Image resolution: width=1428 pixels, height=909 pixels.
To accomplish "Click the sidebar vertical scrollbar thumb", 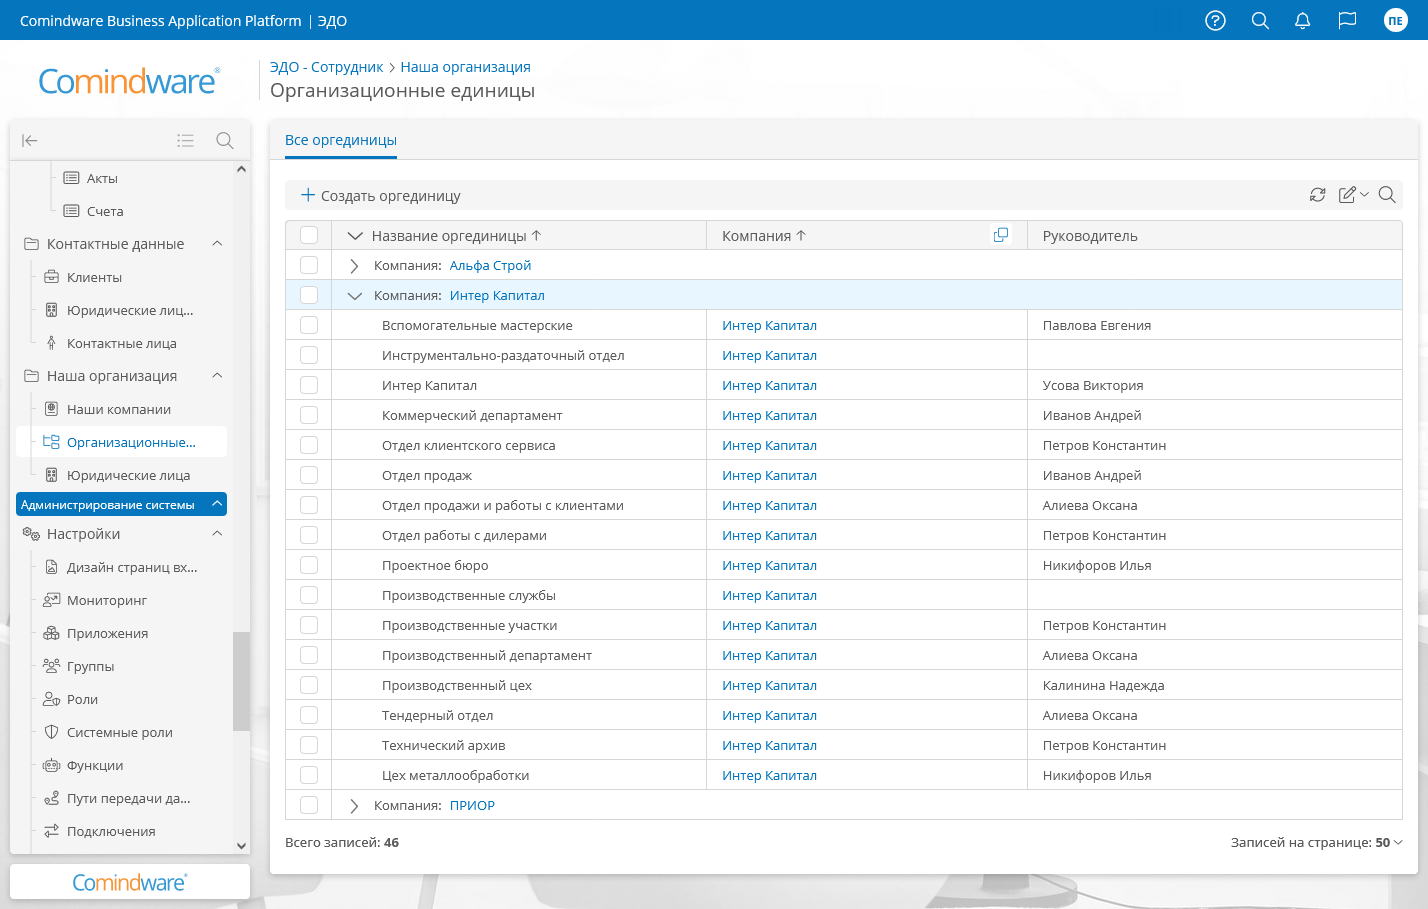I will click(241, 681).
